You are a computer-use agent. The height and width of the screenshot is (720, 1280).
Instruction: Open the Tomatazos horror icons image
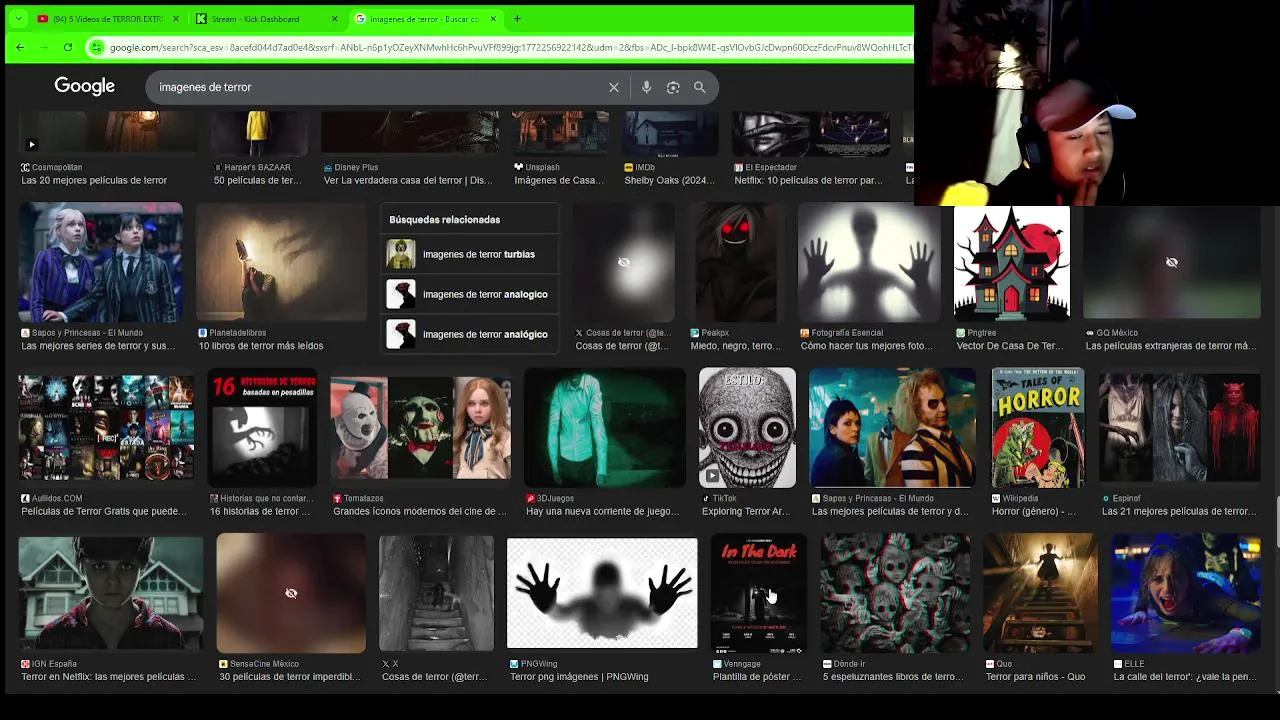[420, 427]
